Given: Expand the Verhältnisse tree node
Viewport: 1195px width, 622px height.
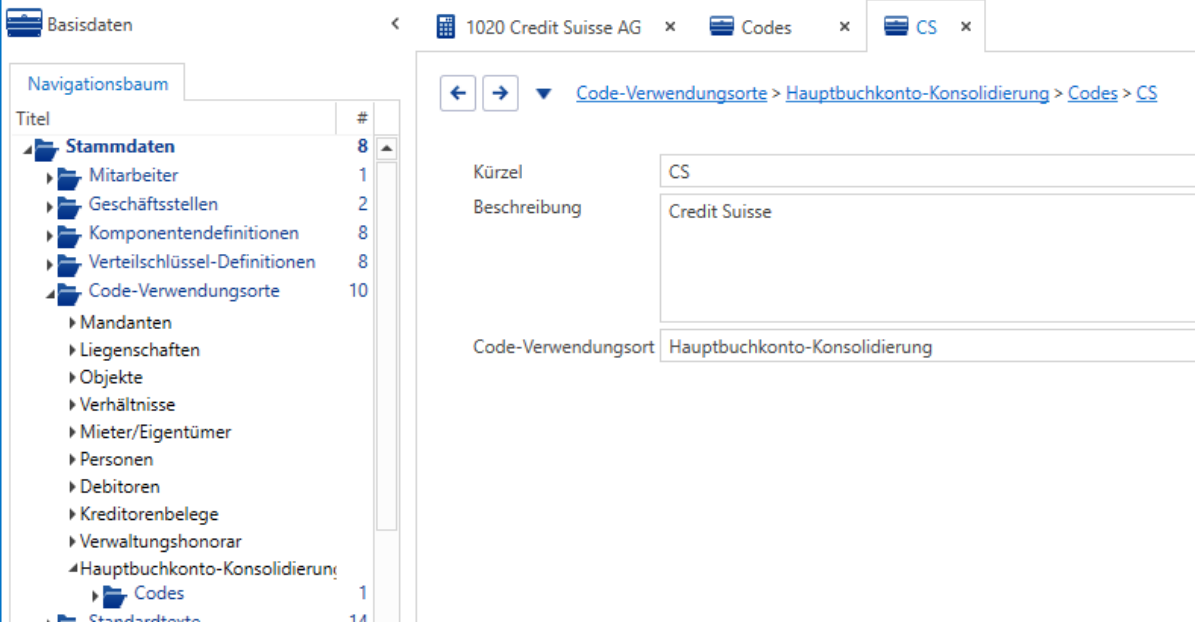Looking at the screenshot, I should tap(72, 405).
